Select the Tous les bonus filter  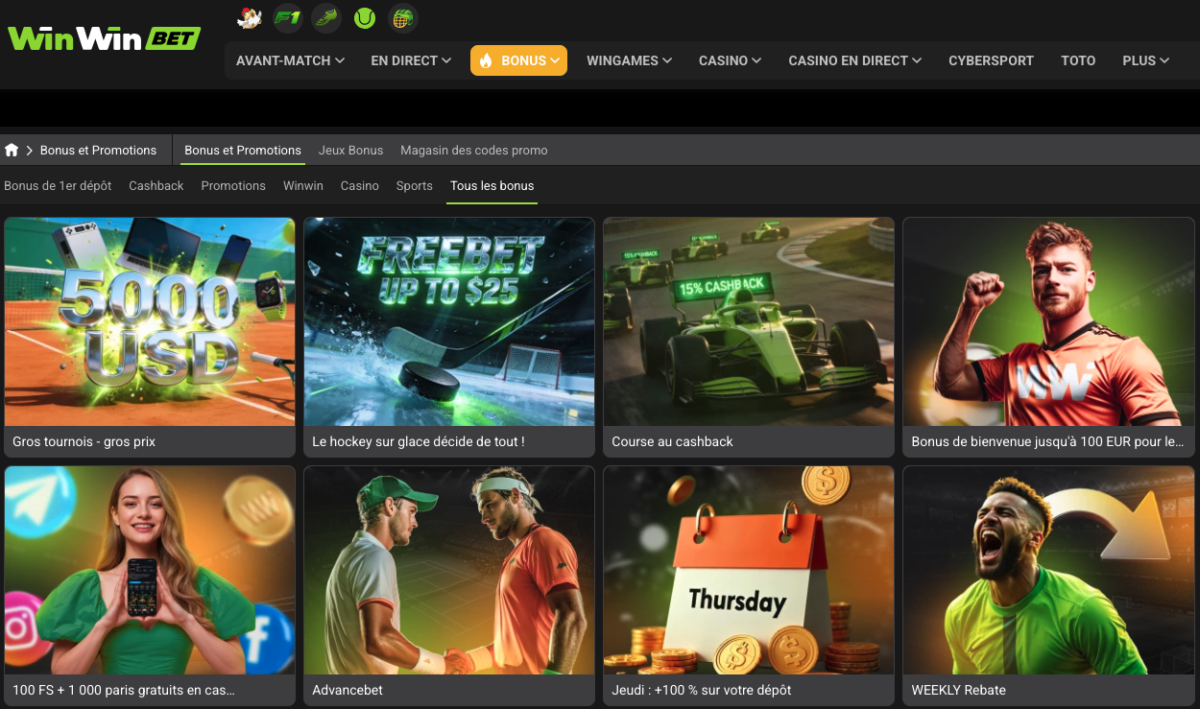click(x=492, y=186)
